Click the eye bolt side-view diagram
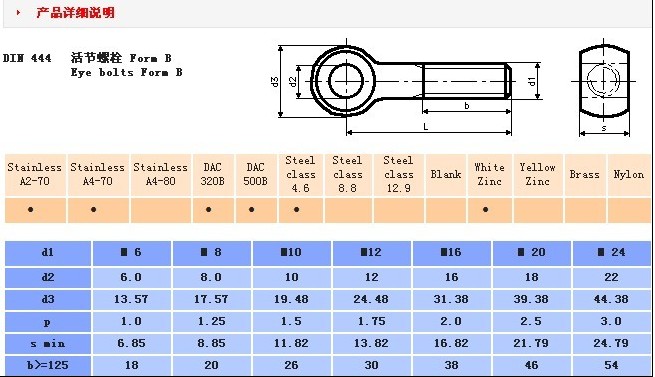 406,87
